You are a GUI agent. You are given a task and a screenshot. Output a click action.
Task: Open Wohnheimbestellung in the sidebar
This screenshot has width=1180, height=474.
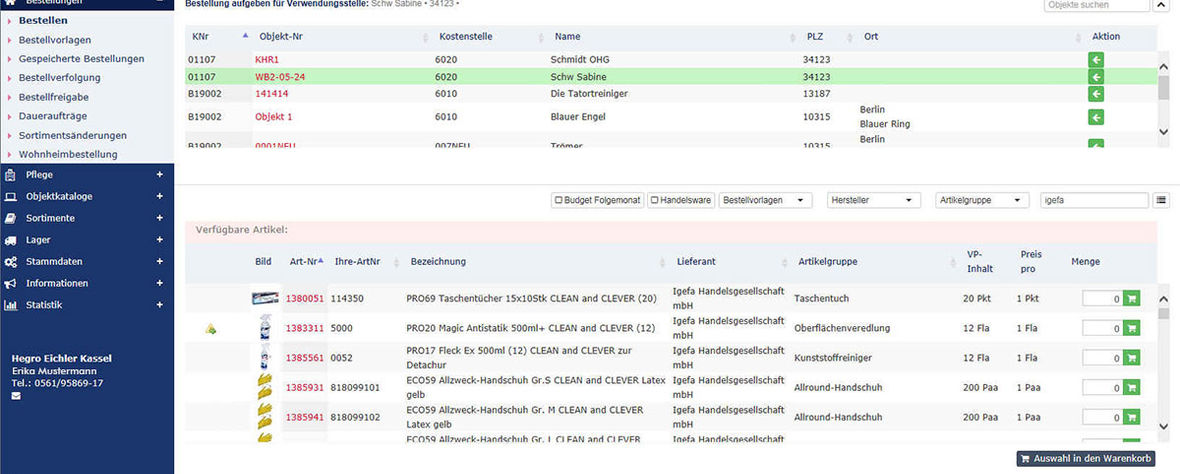[x=68, y=154]
